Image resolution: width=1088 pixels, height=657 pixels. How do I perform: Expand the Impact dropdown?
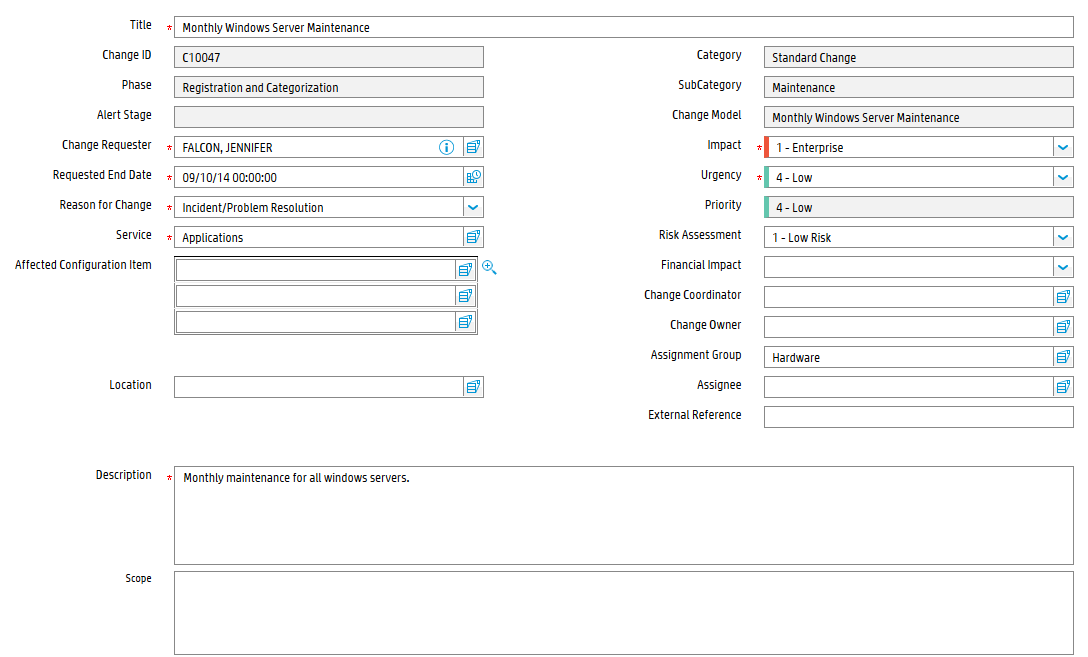click(x=1063, y=147)
